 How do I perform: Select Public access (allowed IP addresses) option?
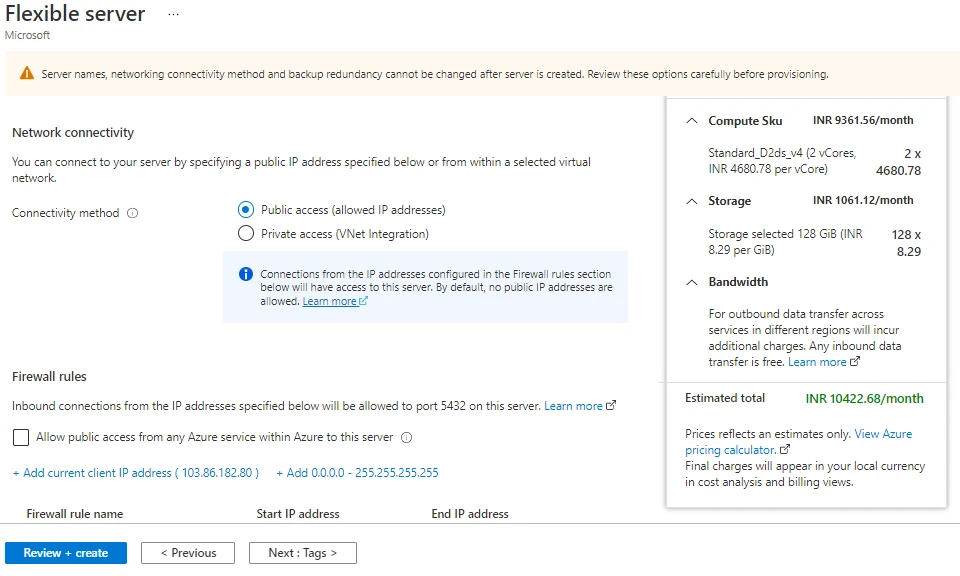[x=243, y=209]
